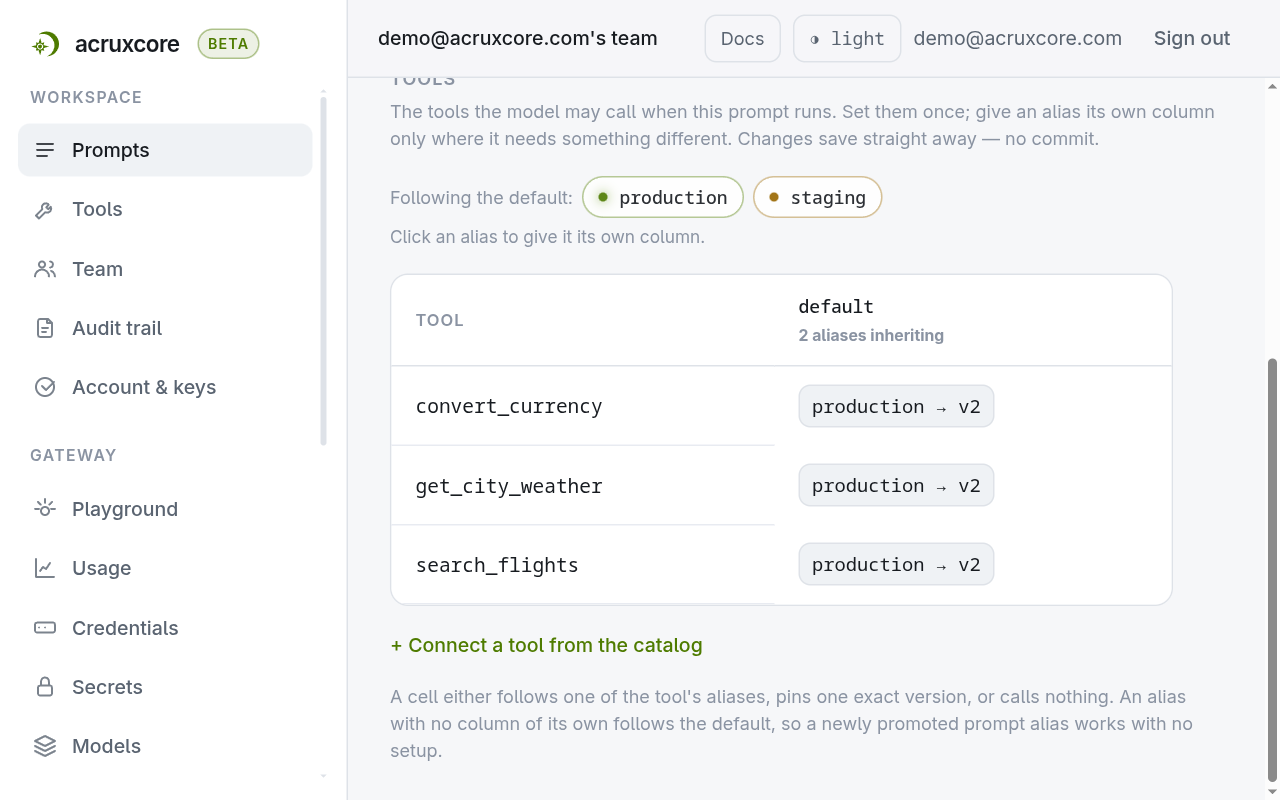Image resolution: width=1280 pixels, height=800 pixels.
Task: Click the get_city_weather tool name
Action: tap(509, 486)
